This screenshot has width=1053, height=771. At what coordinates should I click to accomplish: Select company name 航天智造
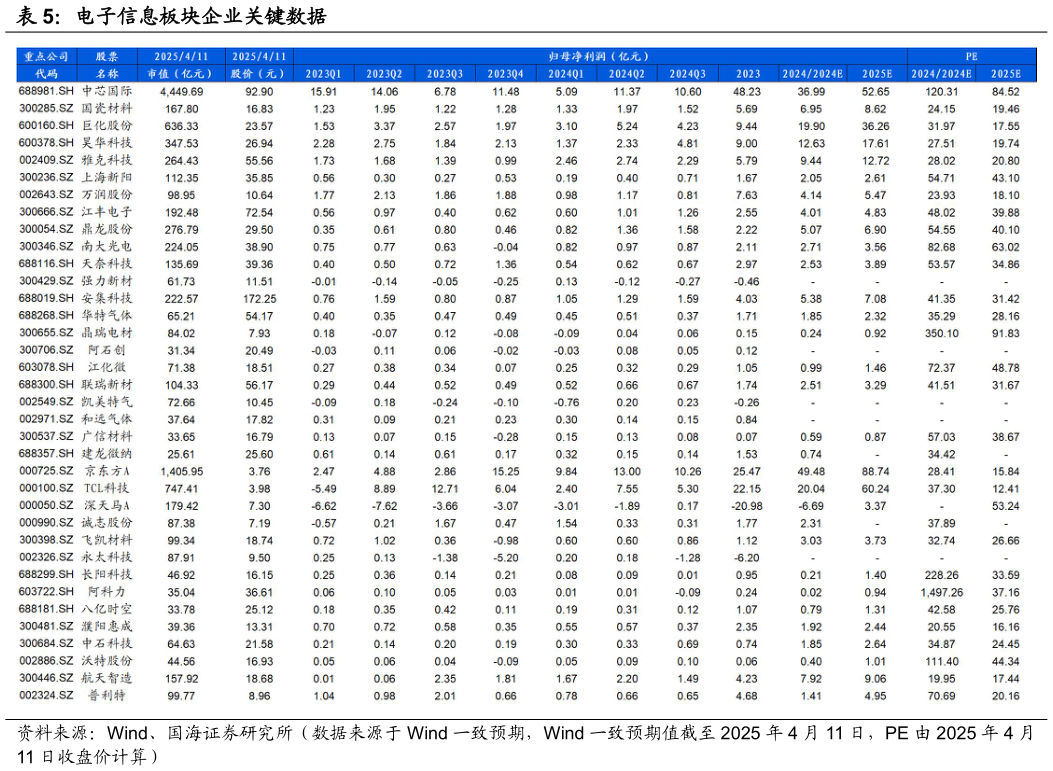tap(107, 678)
